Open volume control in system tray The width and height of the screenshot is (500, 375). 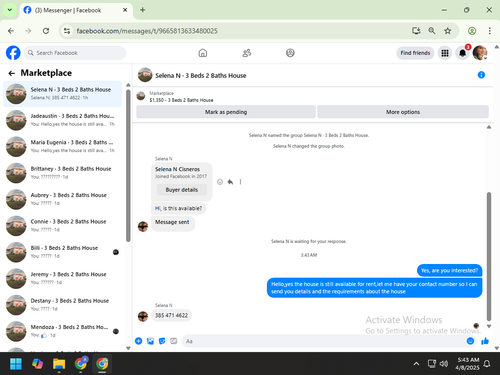(444, 364)
